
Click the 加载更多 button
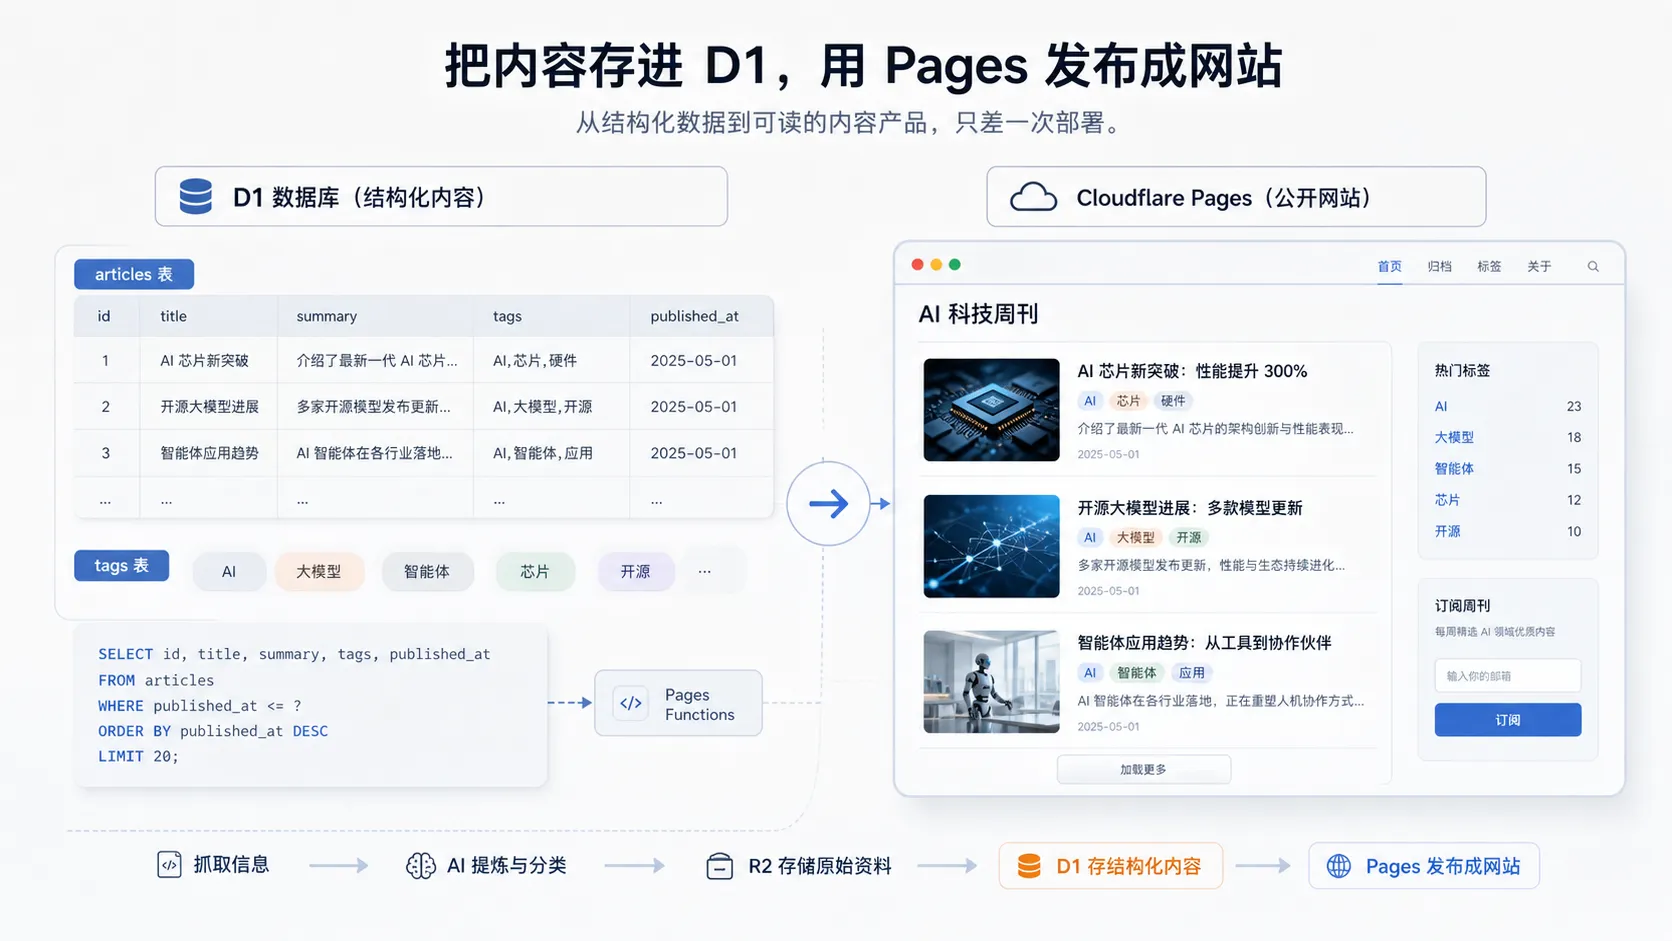tap(1144, 769)
